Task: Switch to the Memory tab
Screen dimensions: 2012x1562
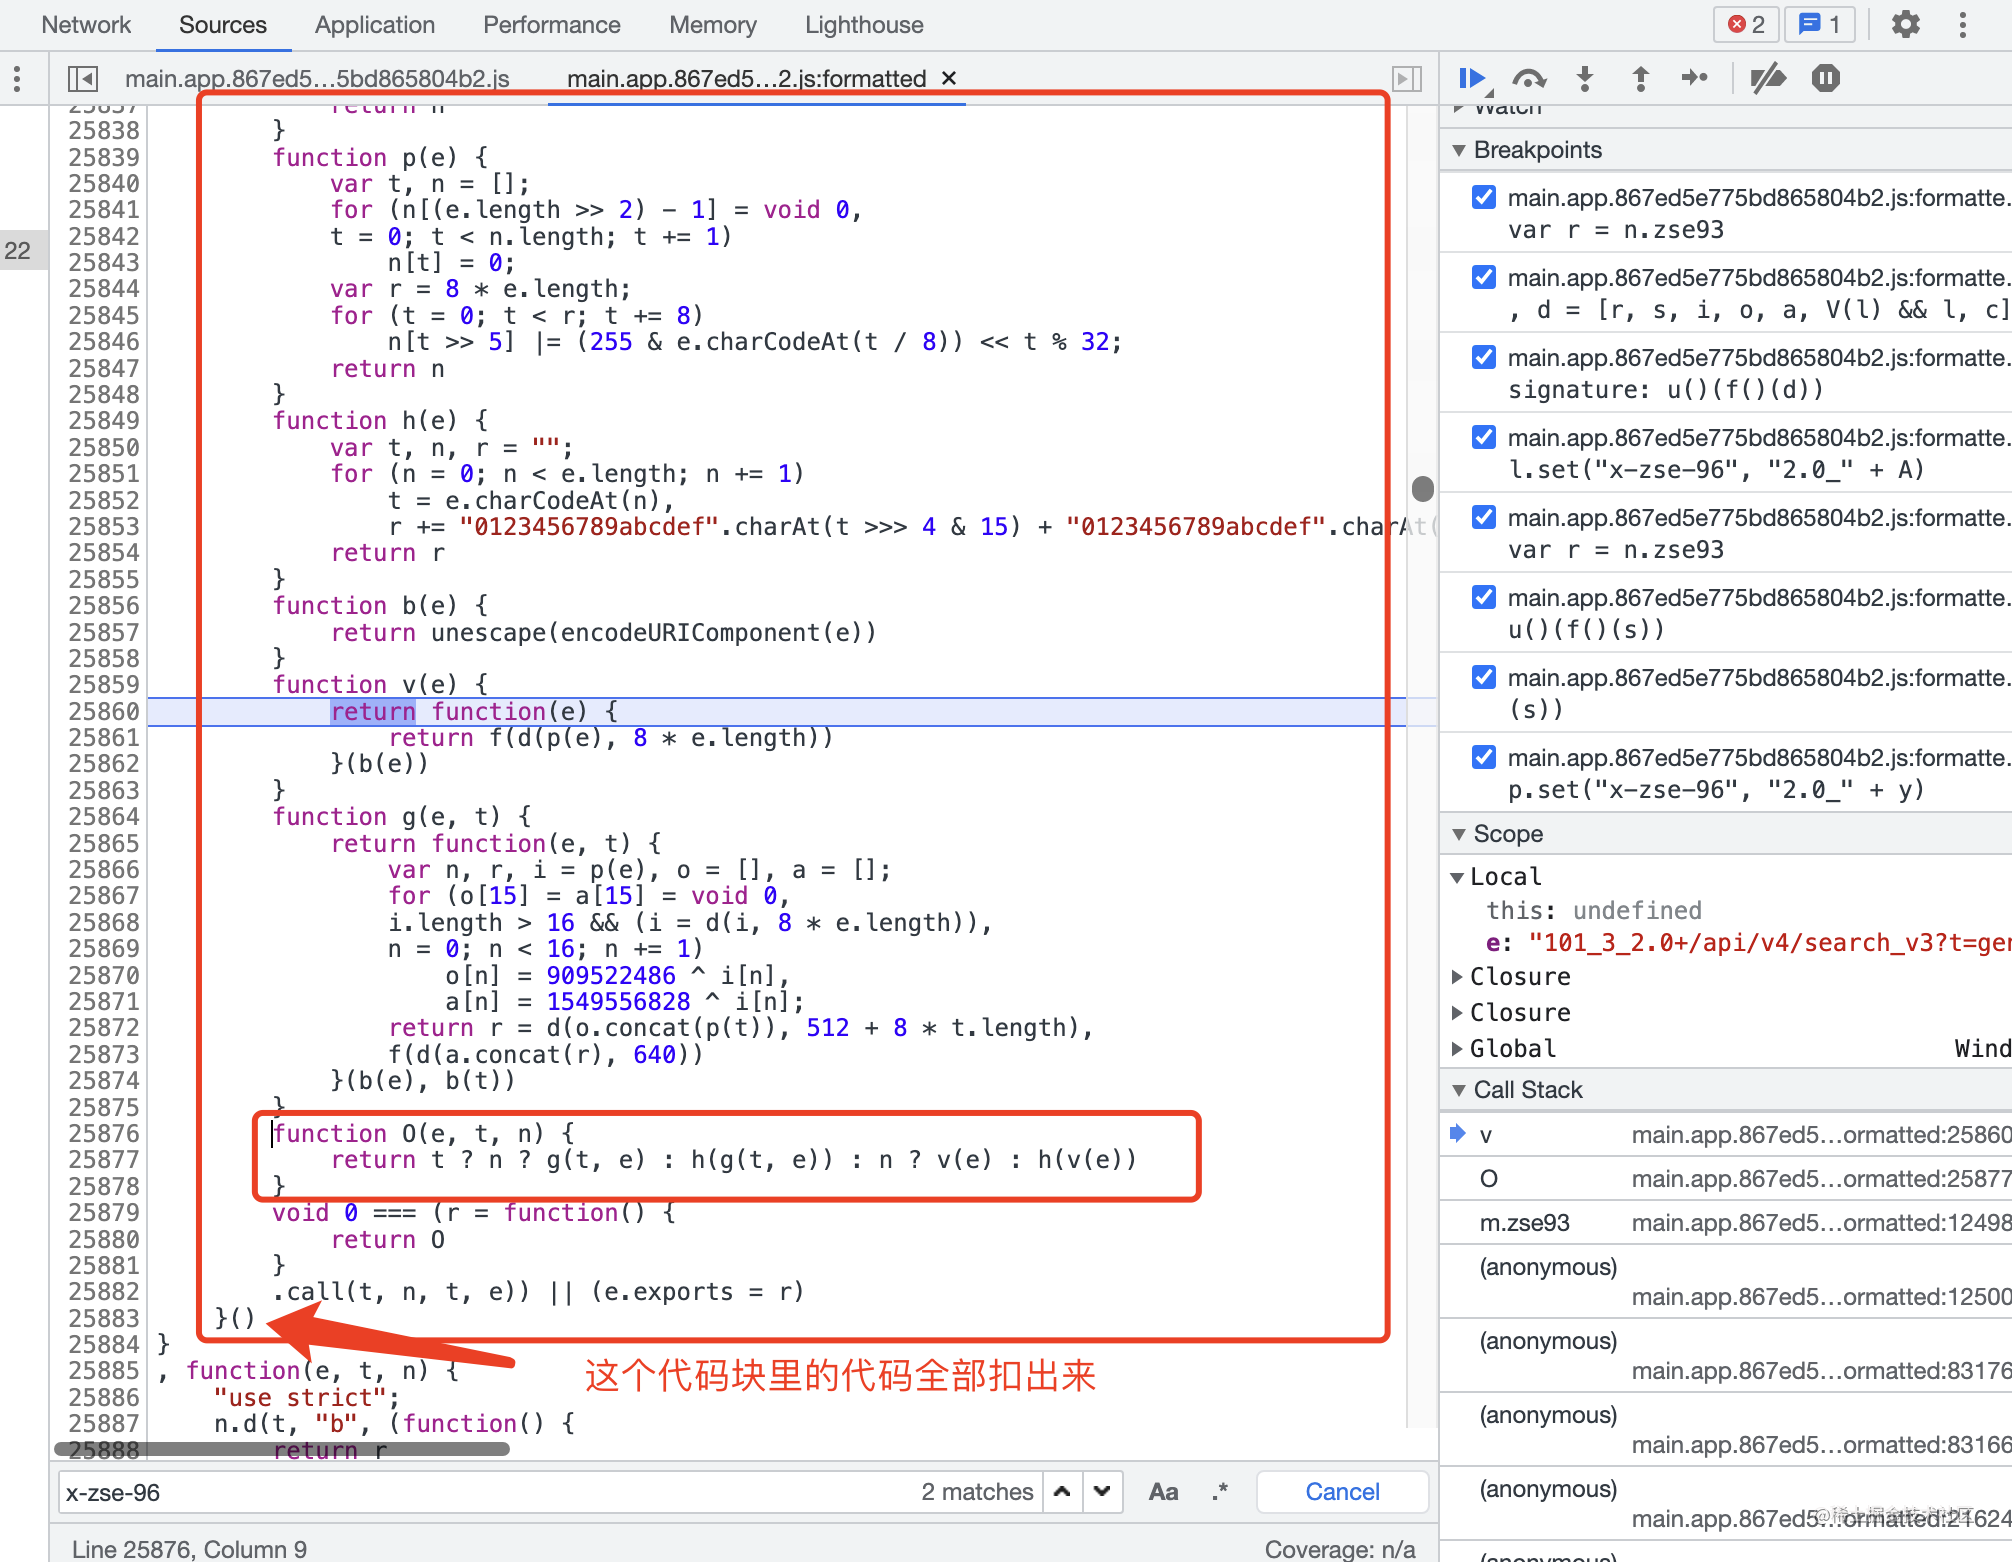Action: pyautogui.click(x=713, y=24)
